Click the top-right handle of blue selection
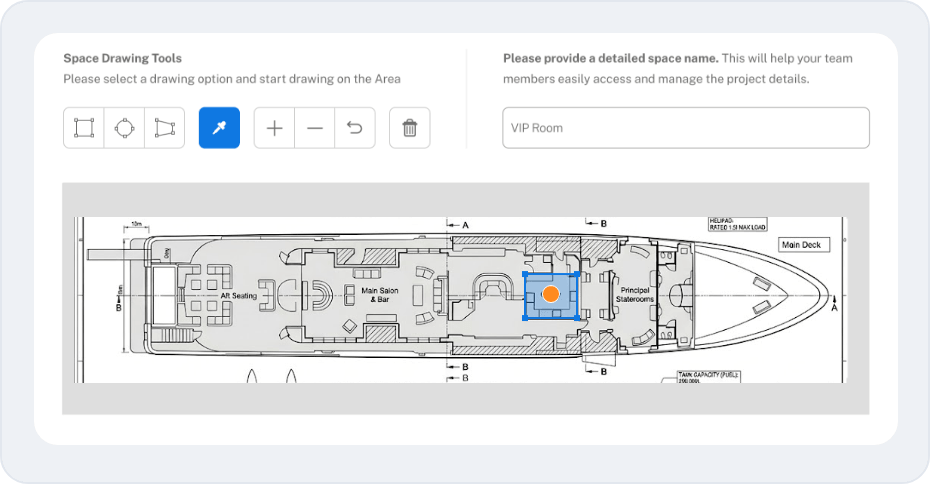This screenshot has width=930, height=484. [x=577, y=274]
